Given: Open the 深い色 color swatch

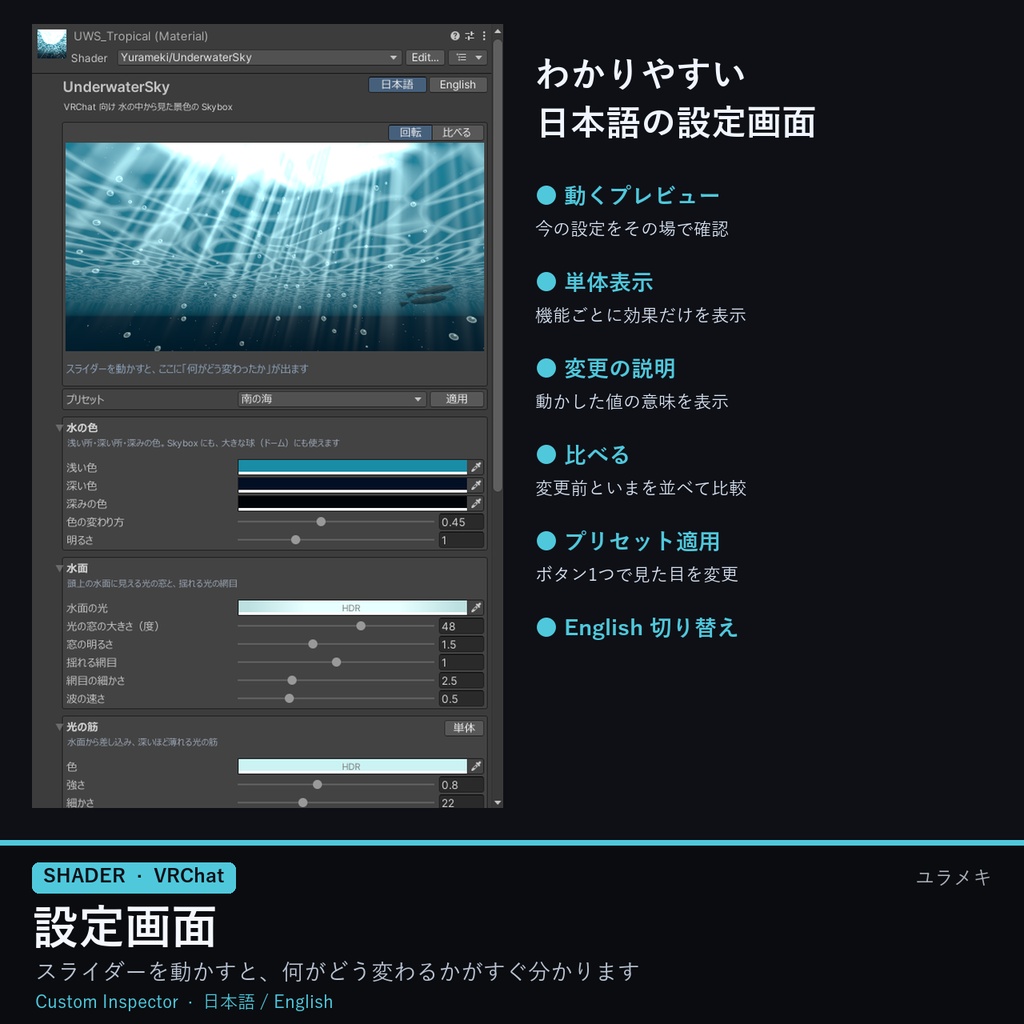Looking at the screenshot, I should 352,485.
